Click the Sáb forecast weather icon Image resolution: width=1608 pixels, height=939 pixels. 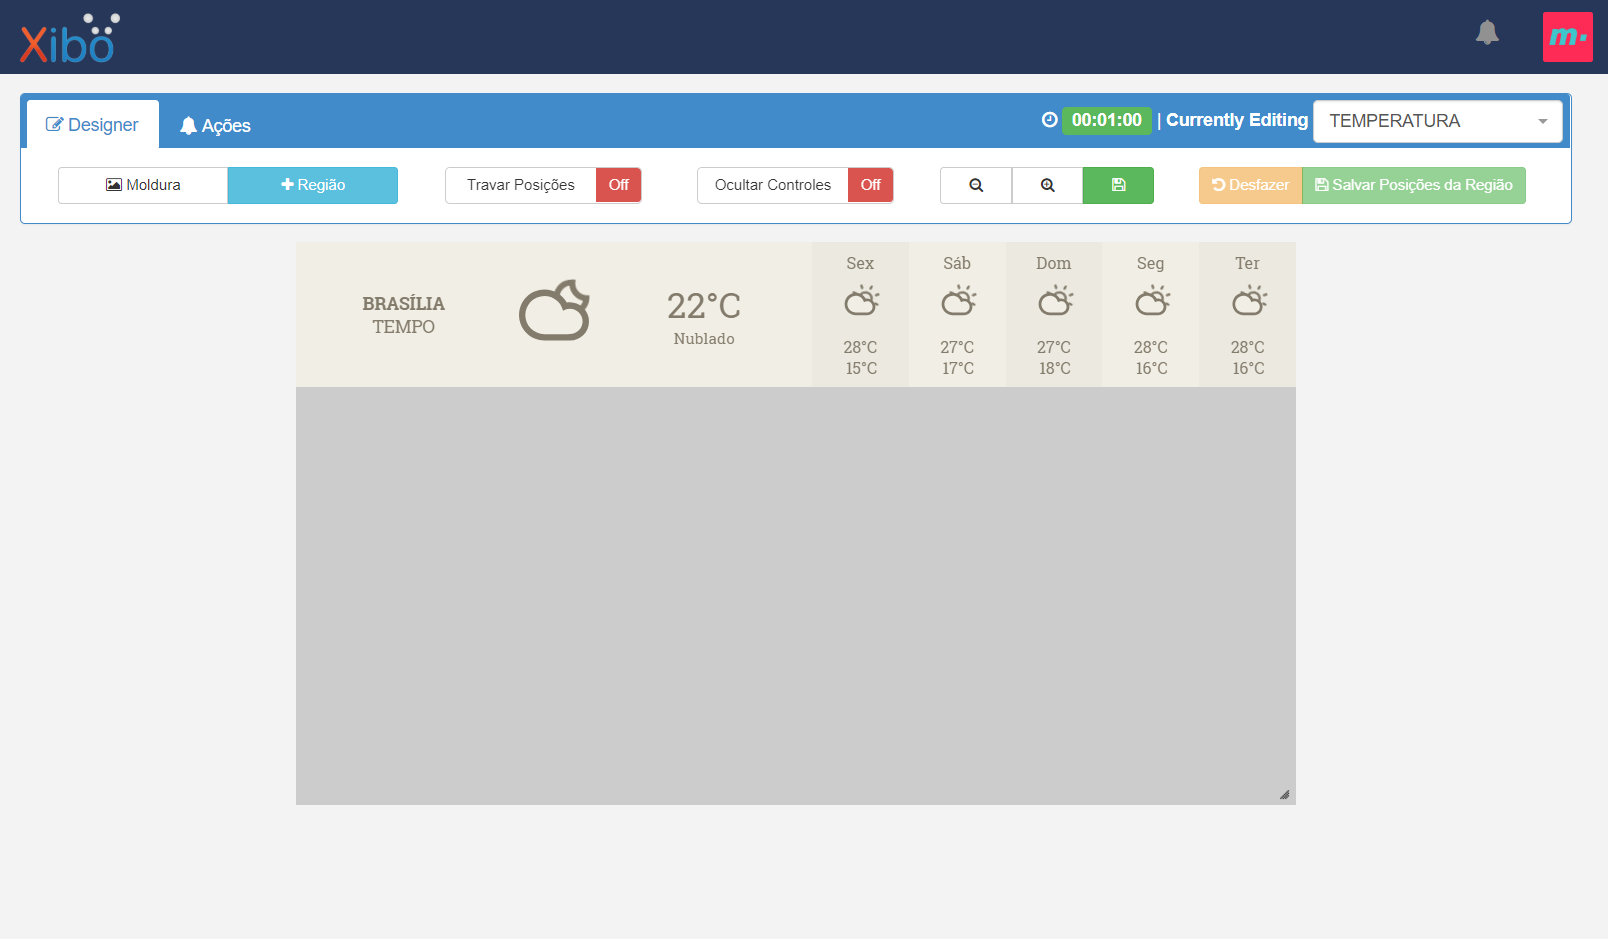(958, 300)
